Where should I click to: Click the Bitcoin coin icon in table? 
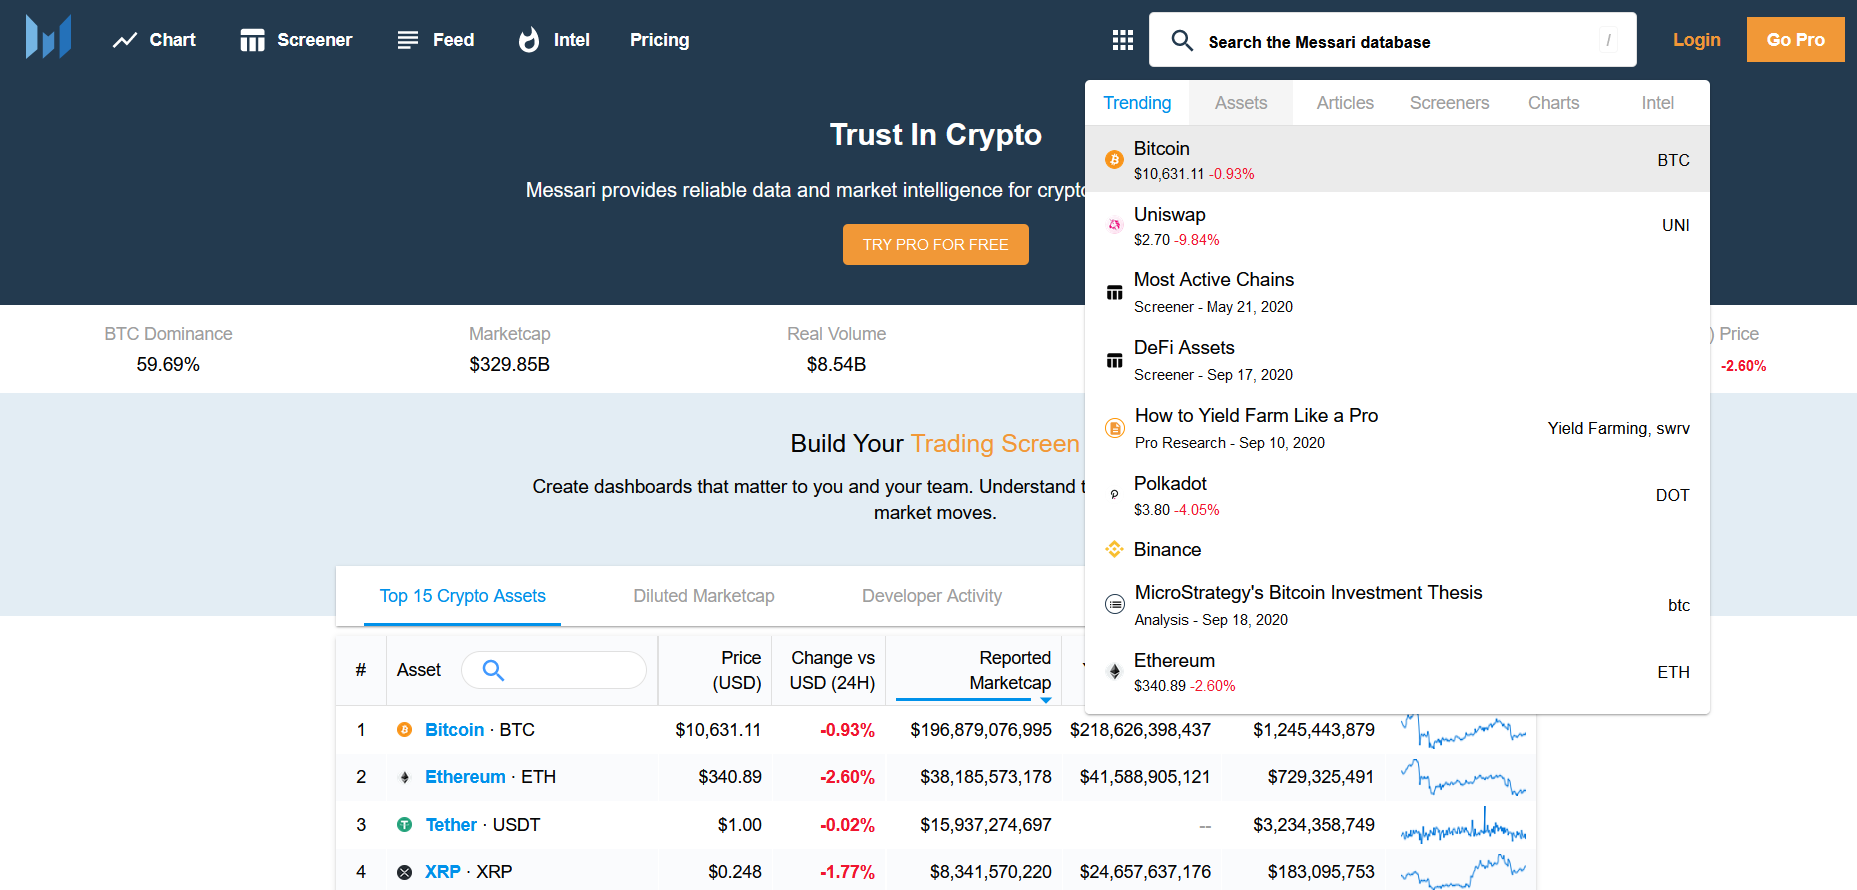point(404,730)
